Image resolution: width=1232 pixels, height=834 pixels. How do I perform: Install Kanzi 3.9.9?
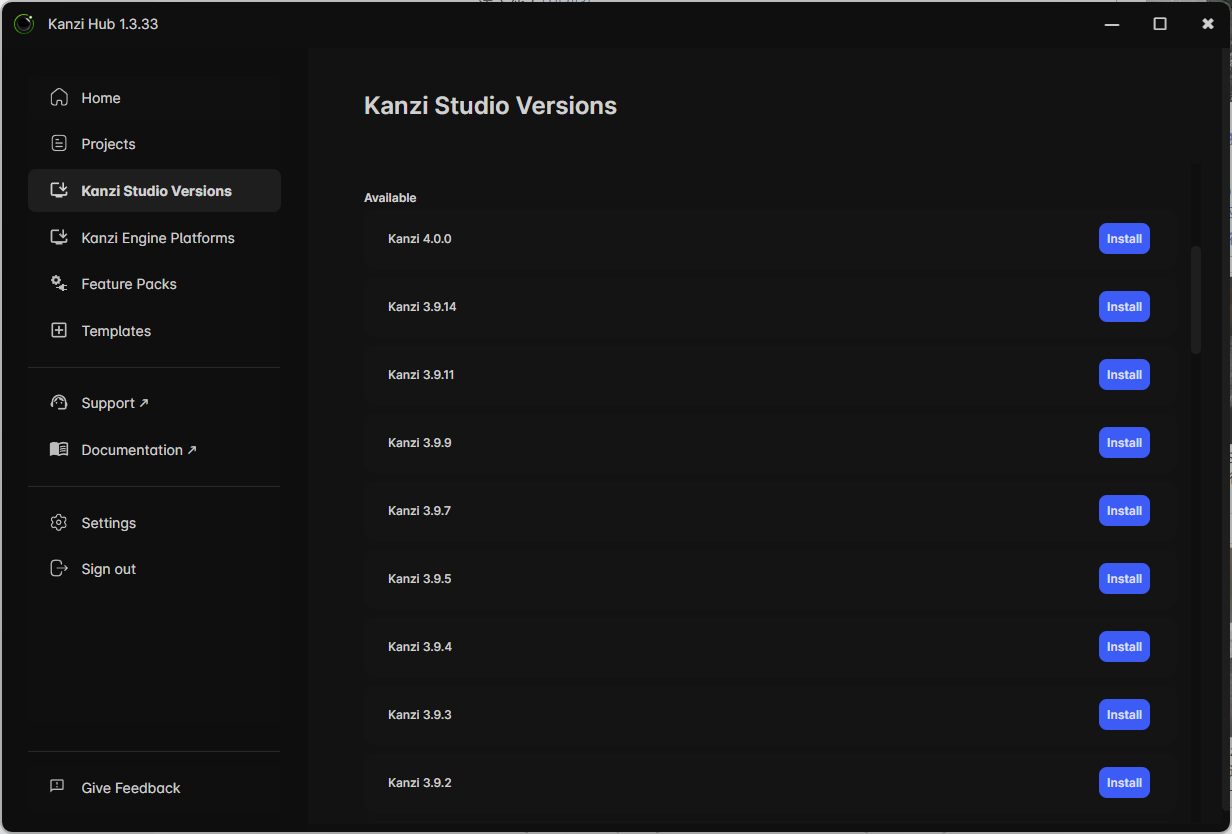(x=1124, y=443)
